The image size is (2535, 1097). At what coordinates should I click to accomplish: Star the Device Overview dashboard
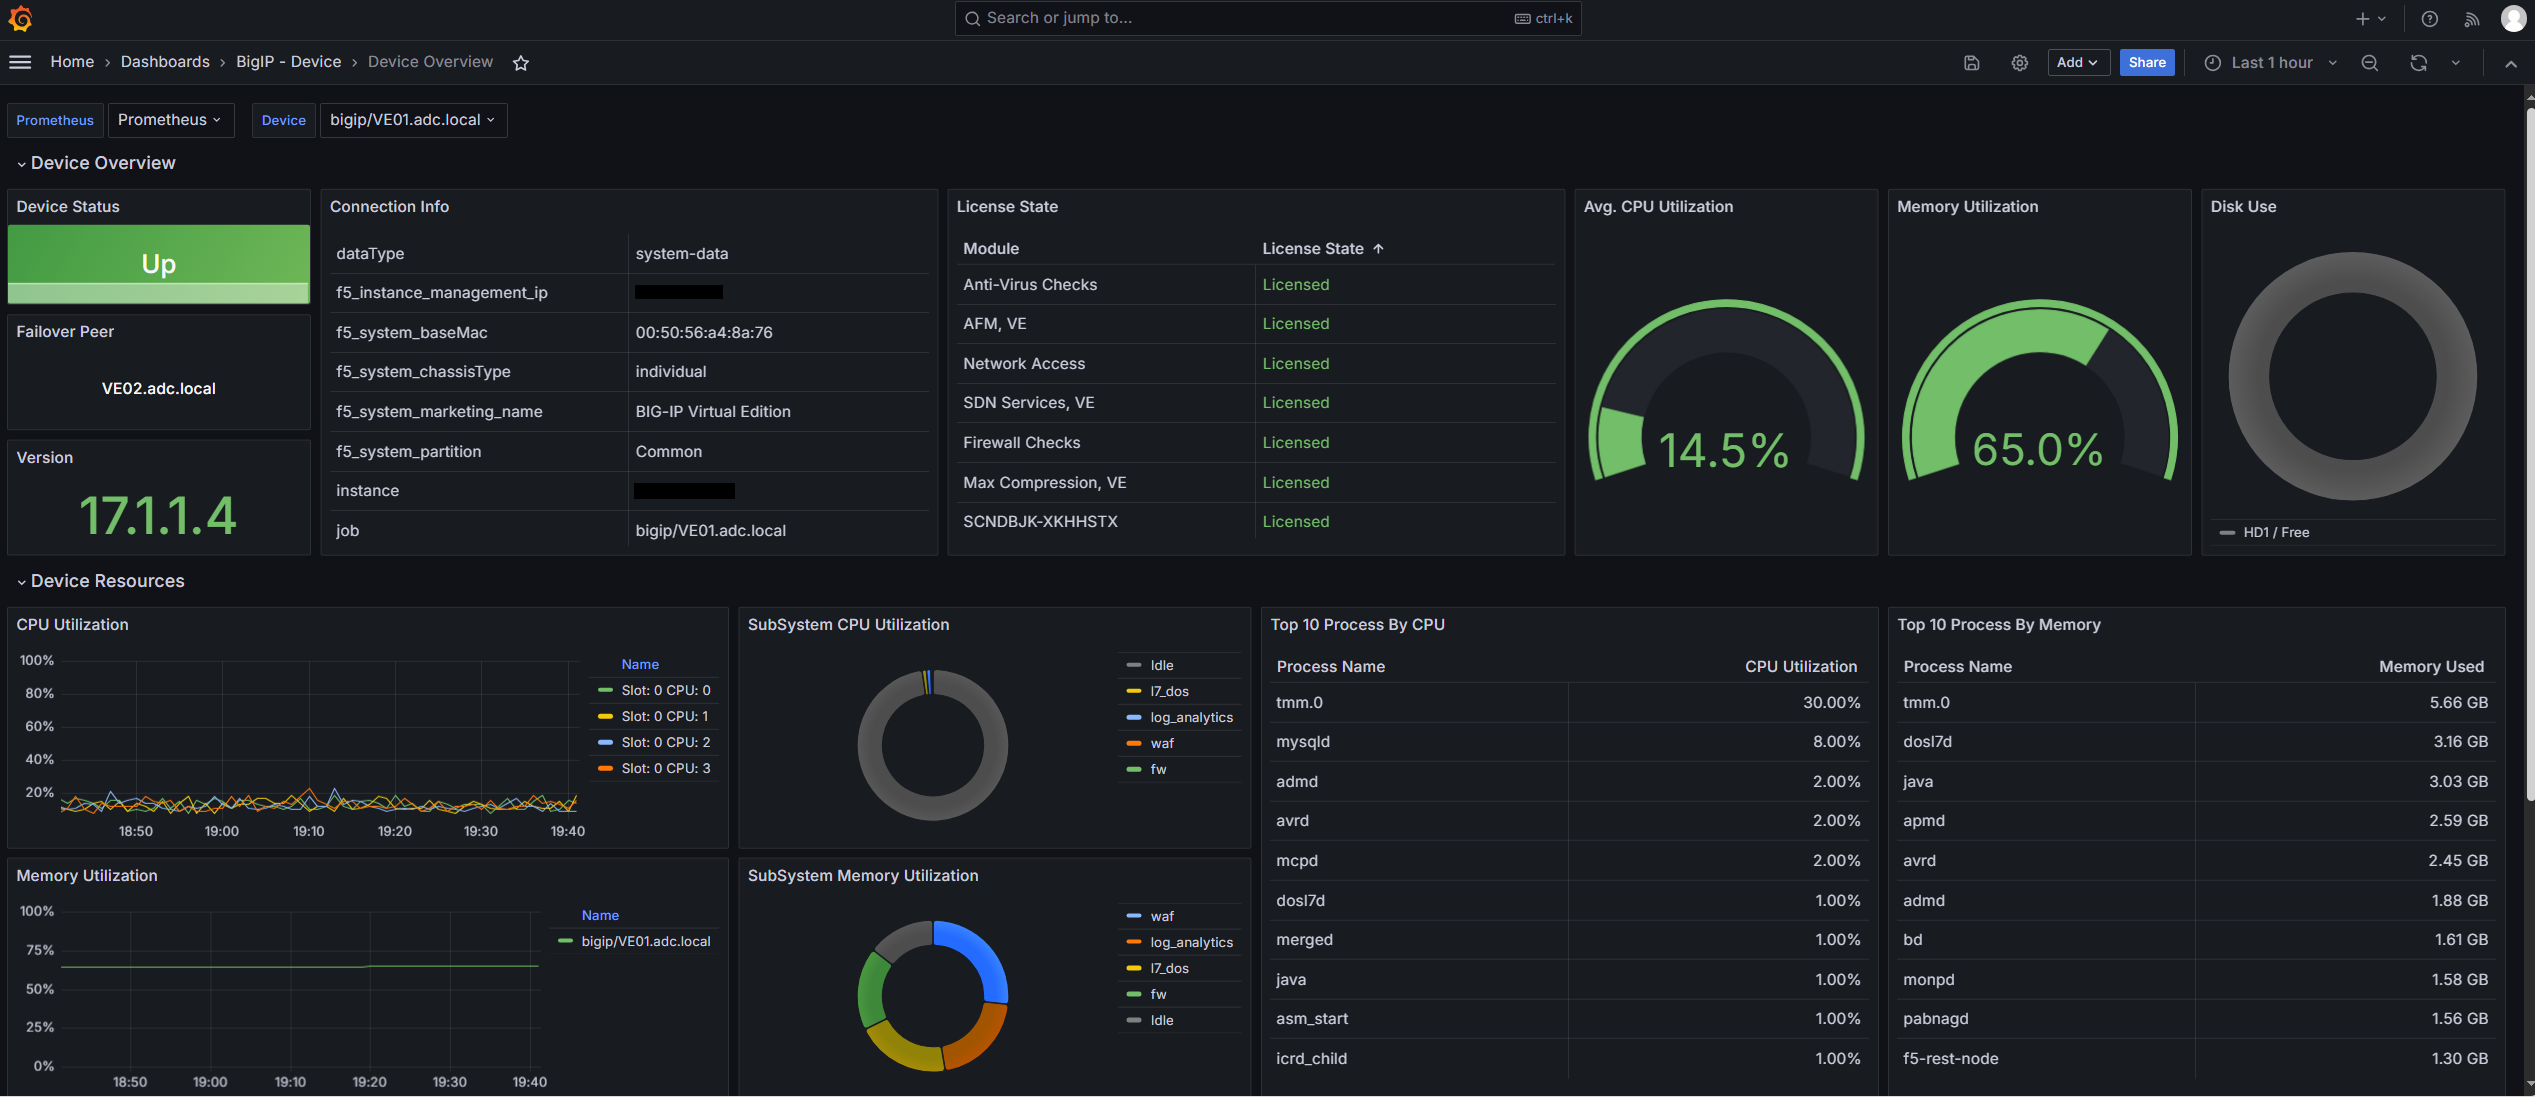[x=521, y=63]
